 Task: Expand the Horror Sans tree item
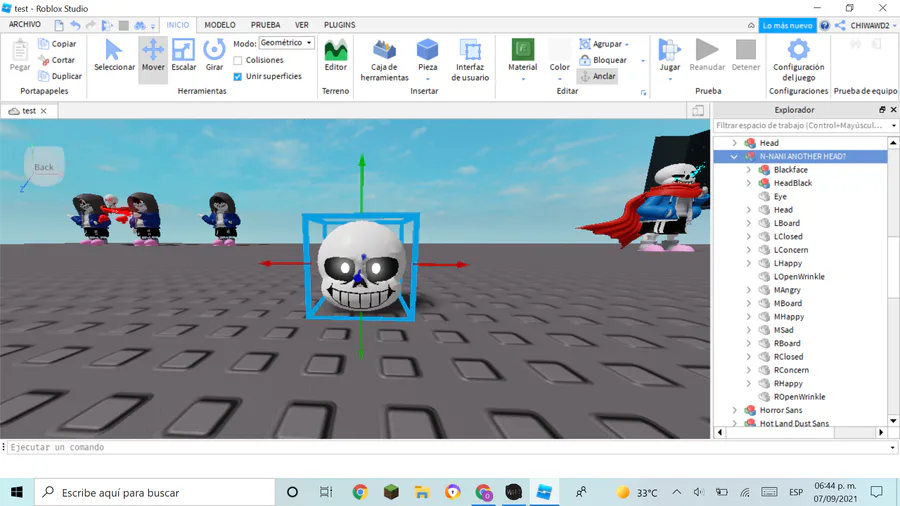point(734,410)
